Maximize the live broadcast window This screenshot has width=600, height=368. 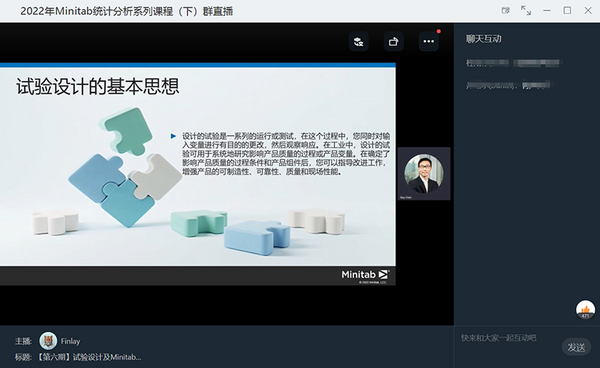point(567,11)
